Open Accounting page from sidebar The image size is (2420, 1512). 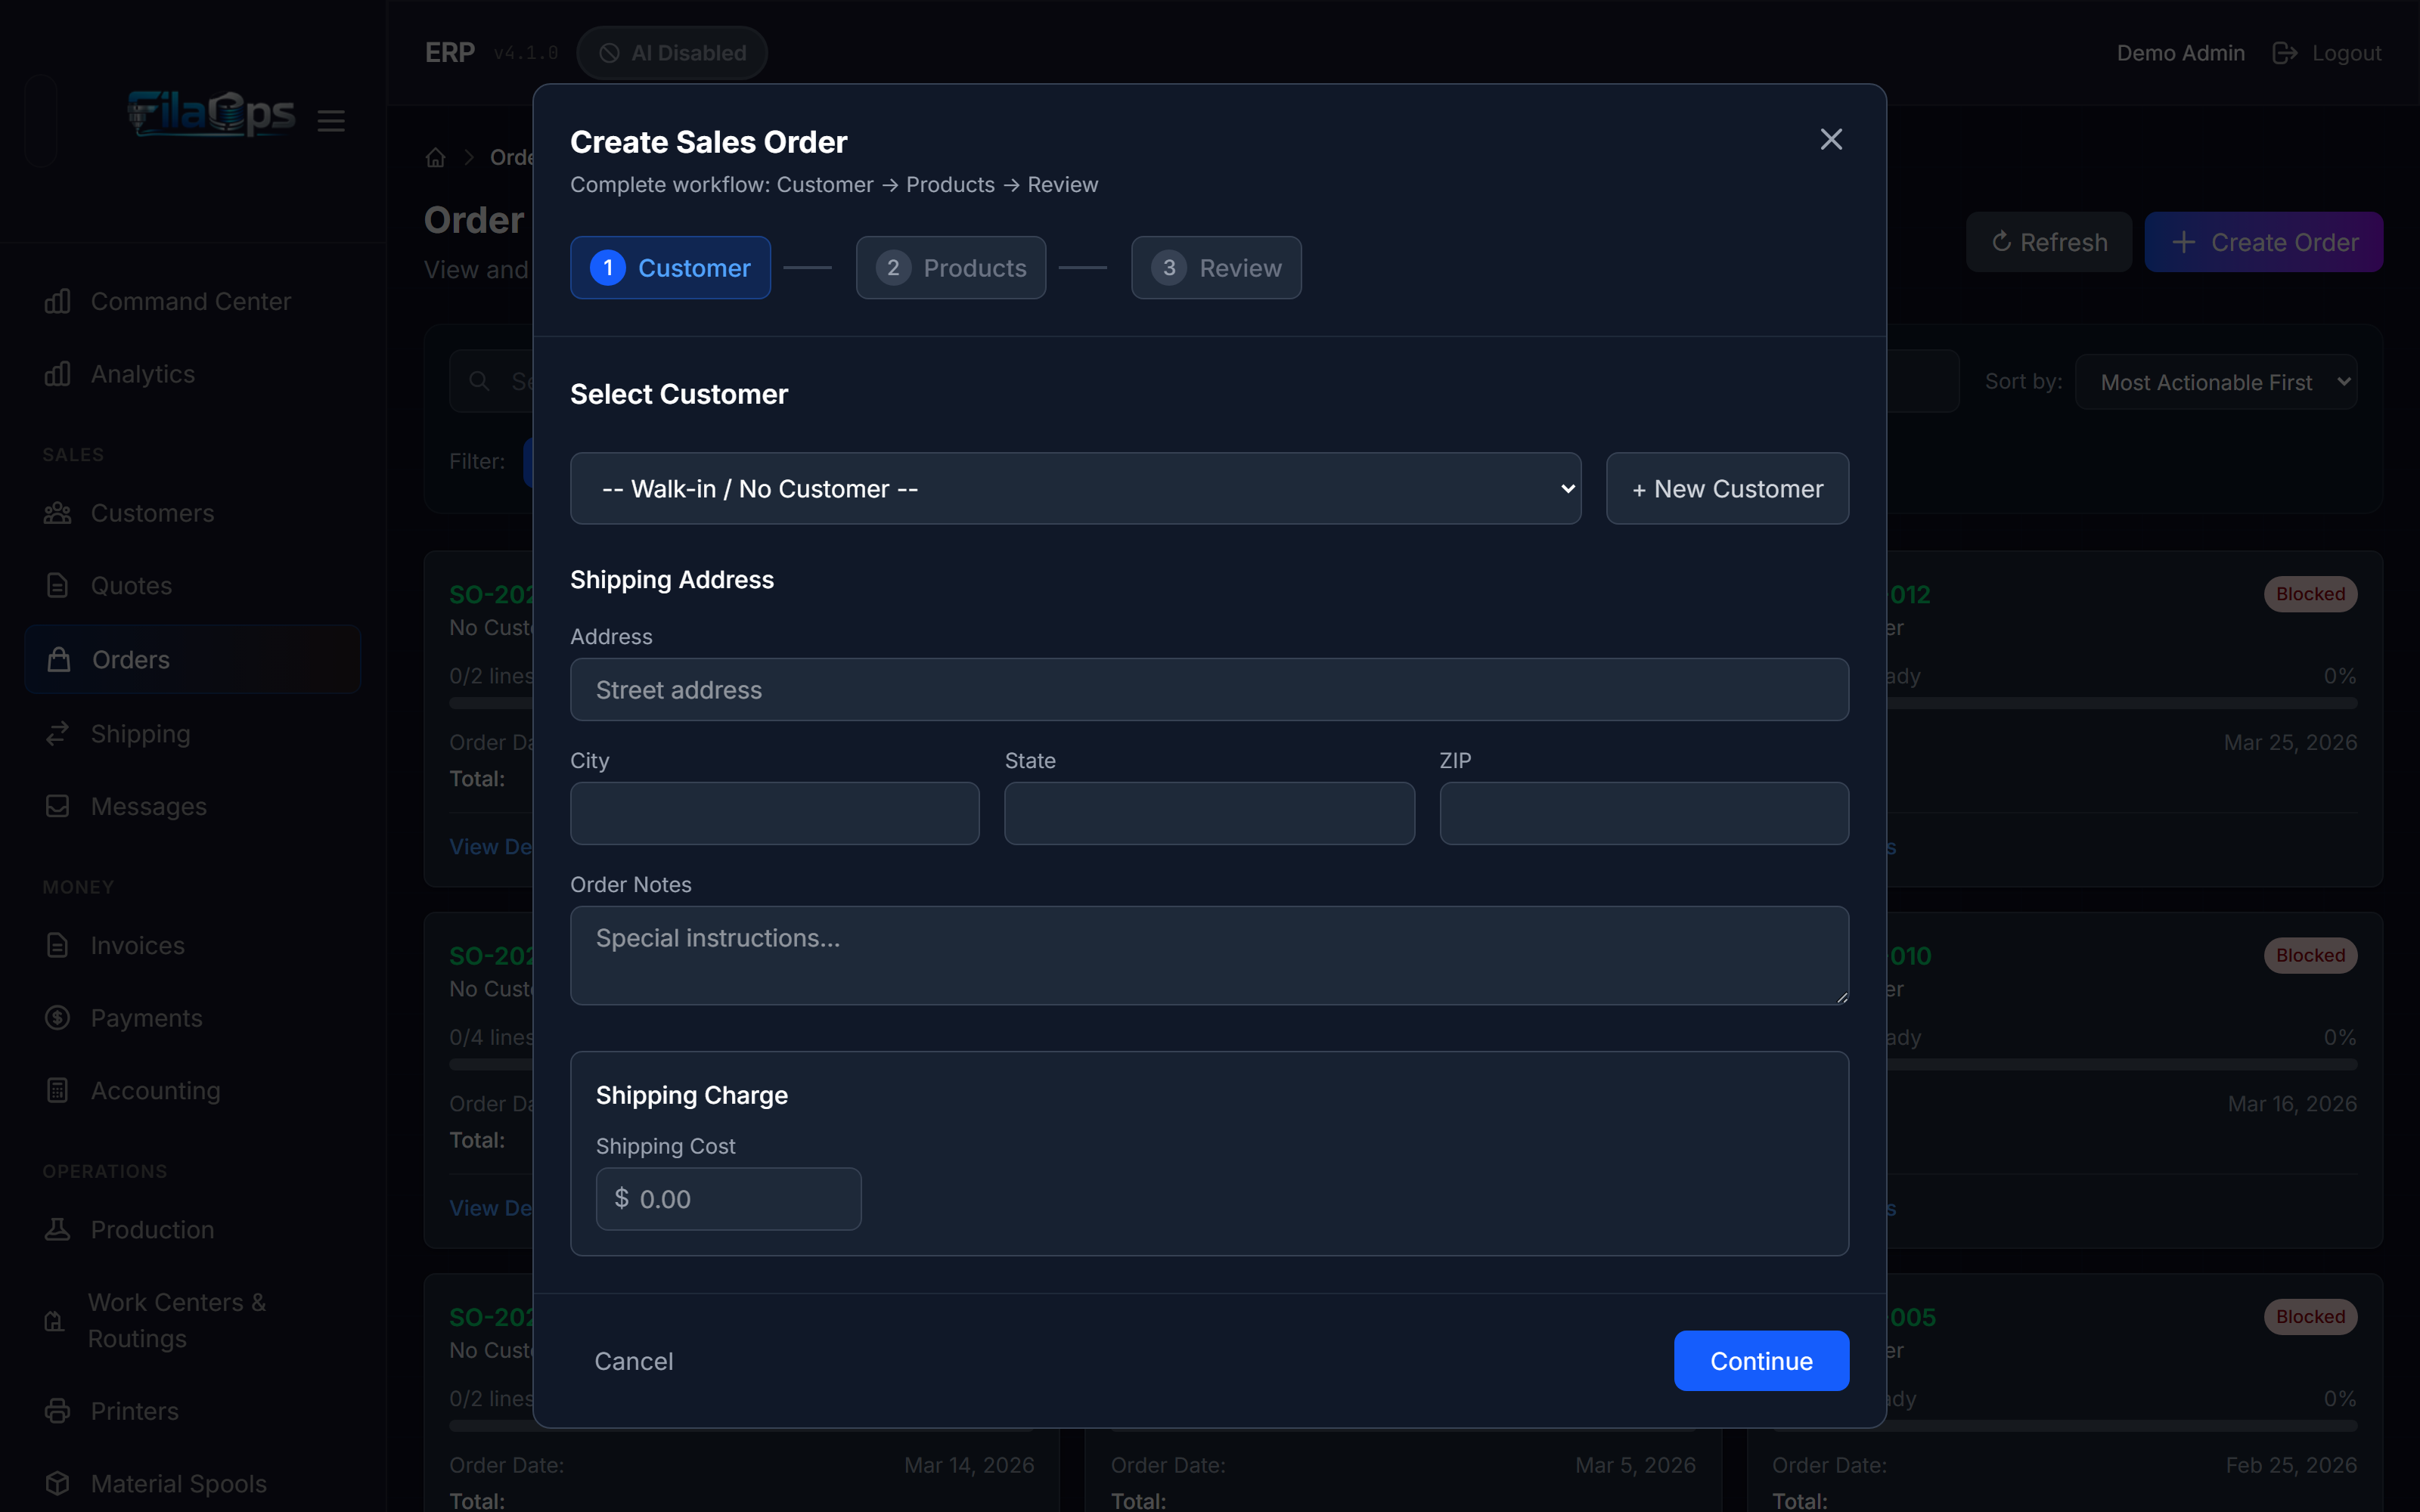[x=192, y=1090]
